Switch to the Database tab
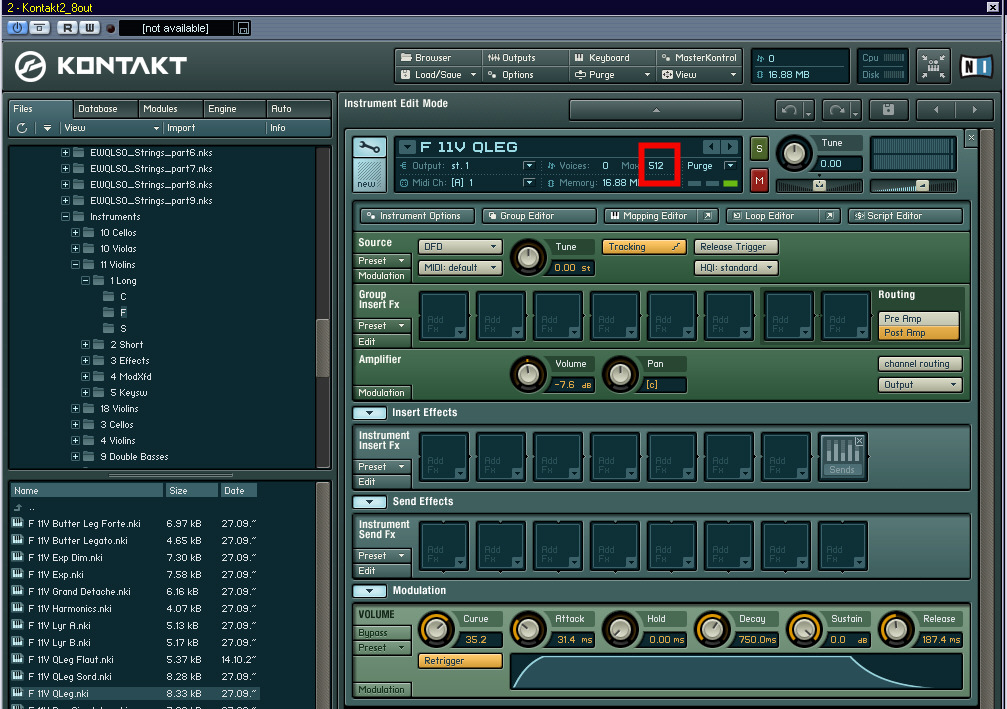 click(x=98, y=109)
